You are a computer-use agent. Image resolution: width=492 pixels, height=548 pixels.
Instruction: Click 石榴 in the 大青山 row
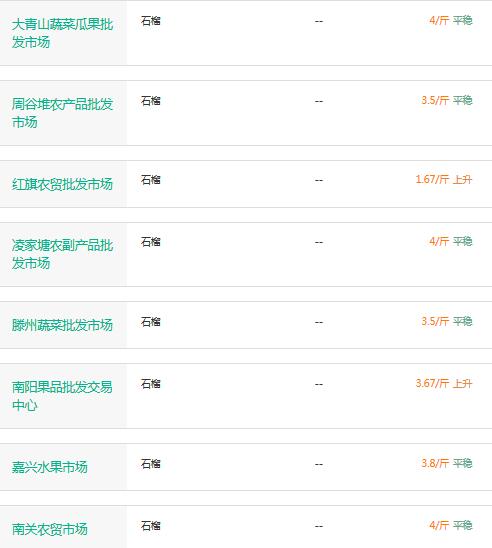[x=151, y=21]
